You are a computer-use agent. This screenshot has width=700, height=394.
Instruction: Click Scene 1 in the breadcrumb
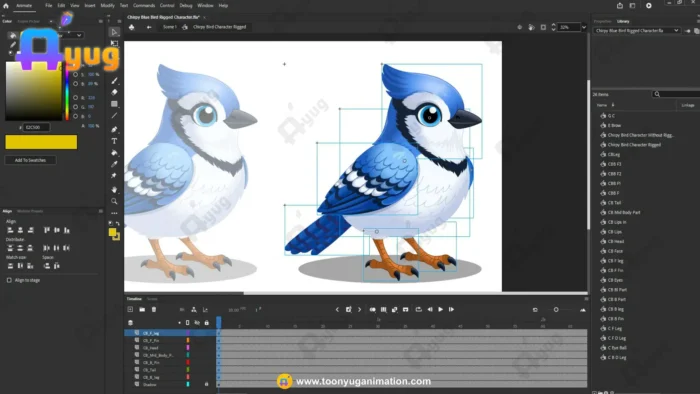coord(170,27)
